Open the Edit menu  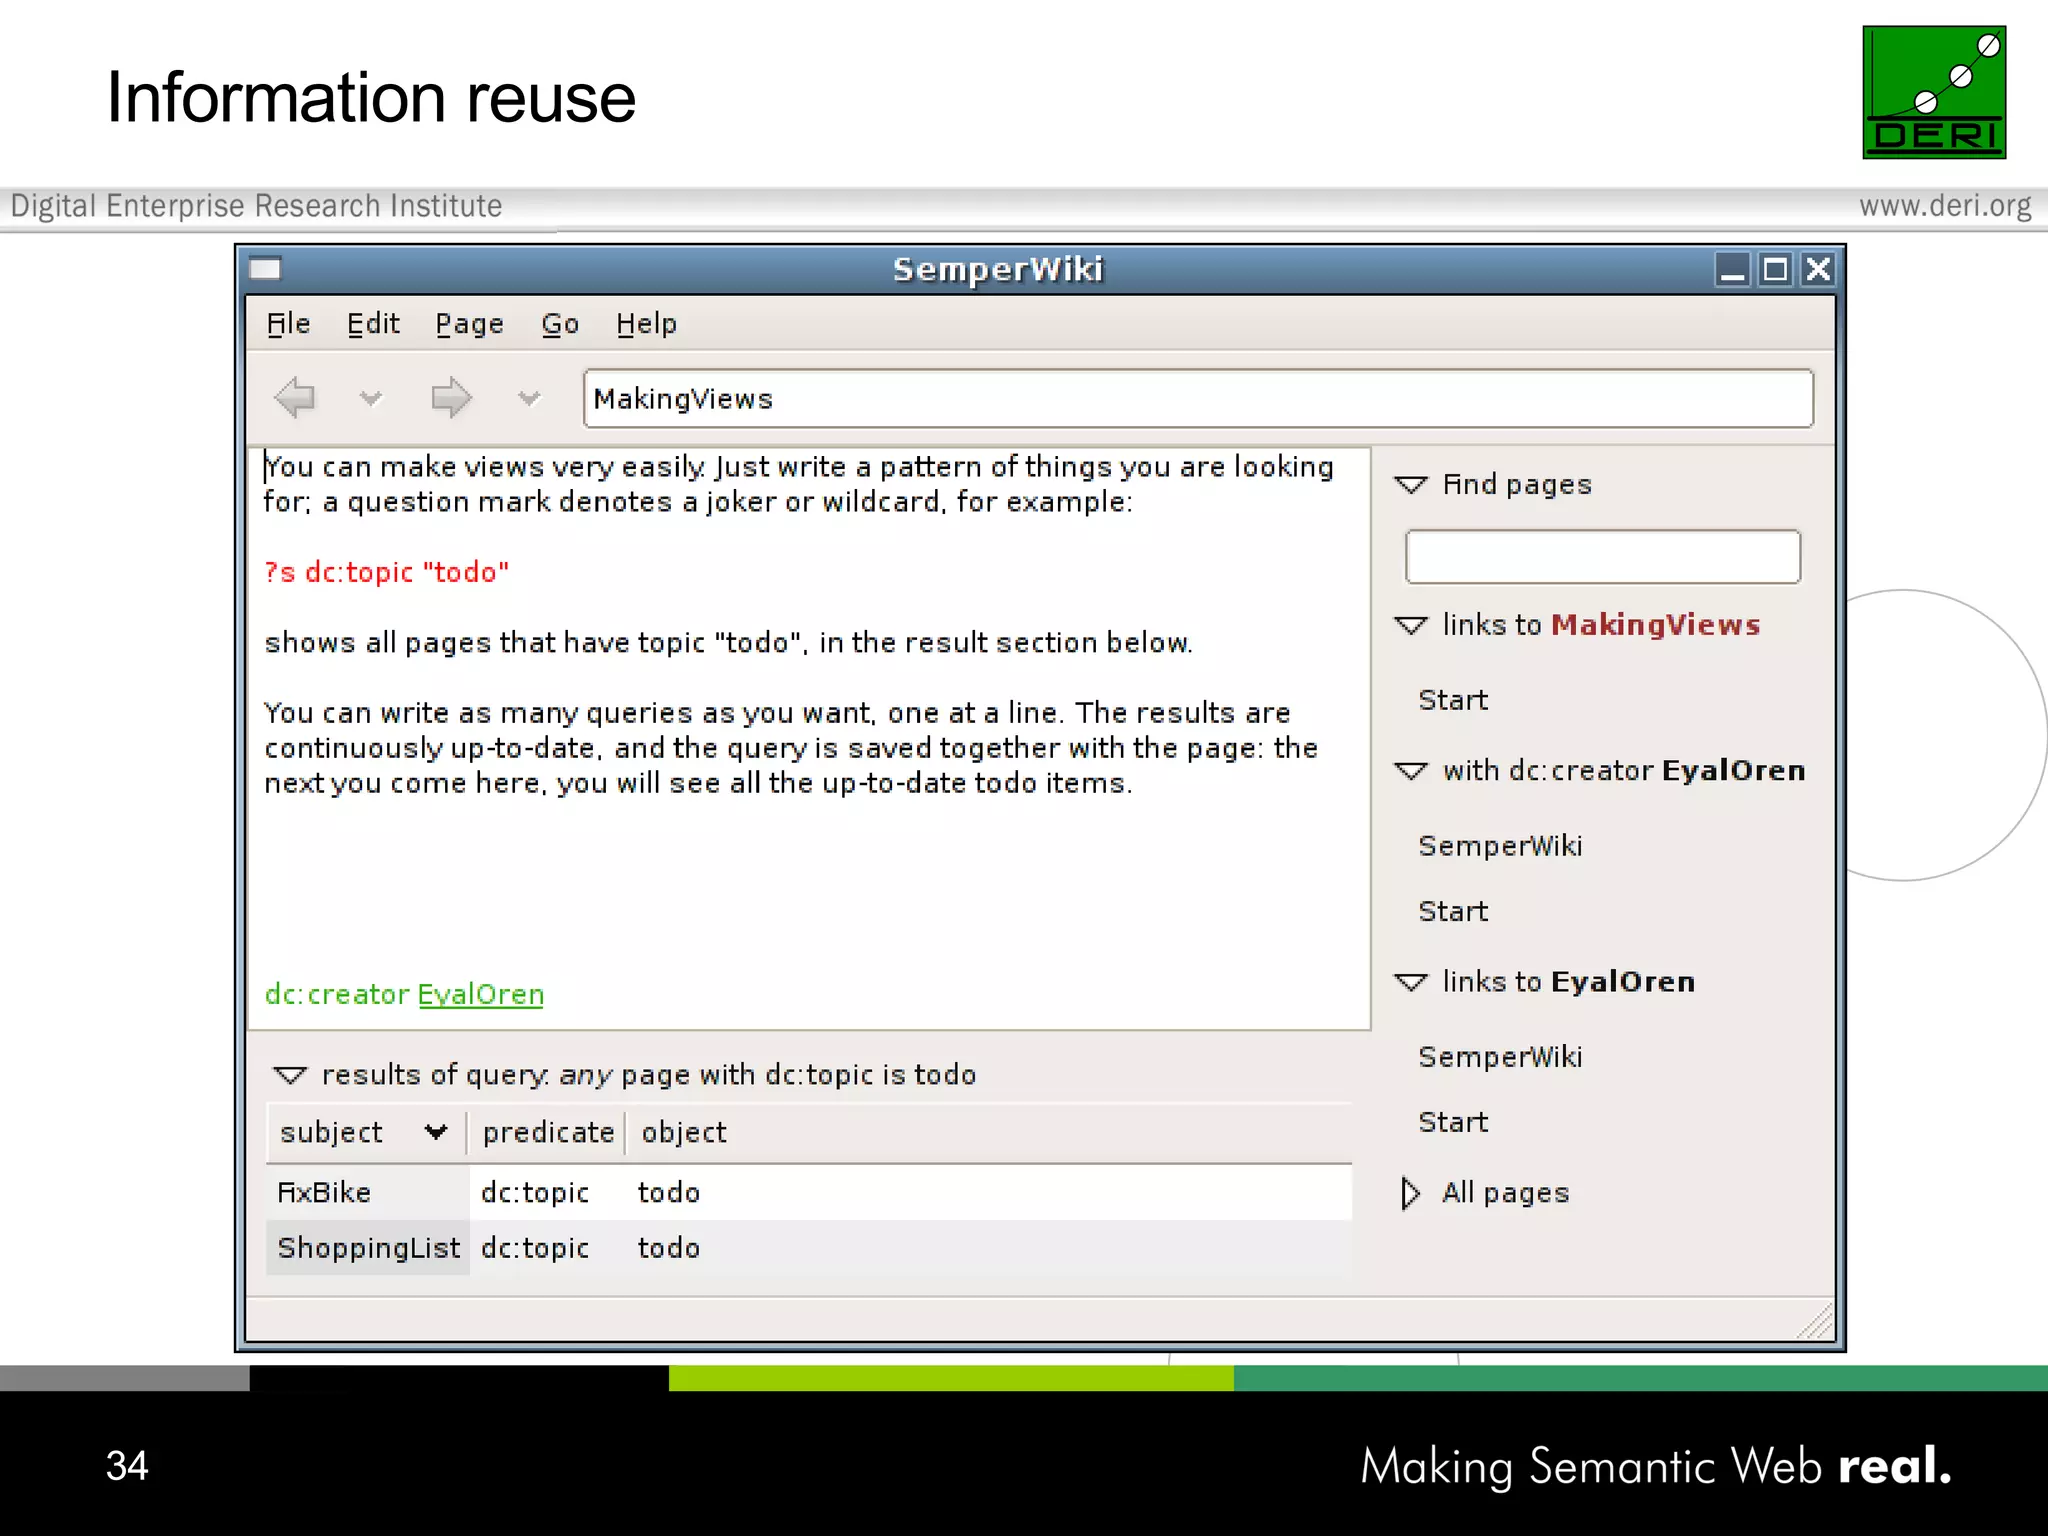pyautogui.click(x=373, y=324)
